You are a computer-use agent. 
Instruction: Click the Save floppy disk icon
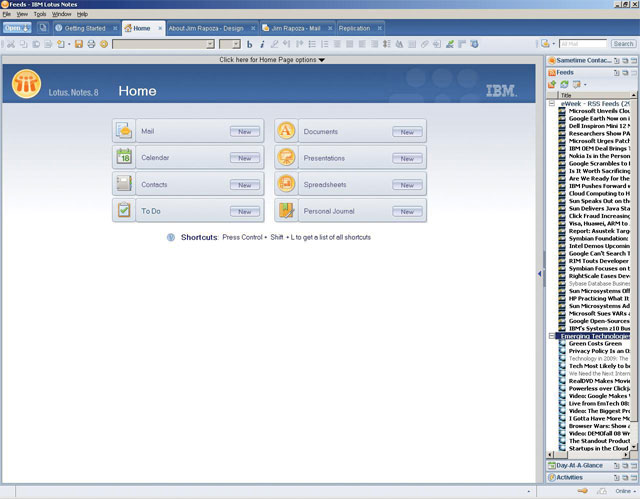point(79,44)
